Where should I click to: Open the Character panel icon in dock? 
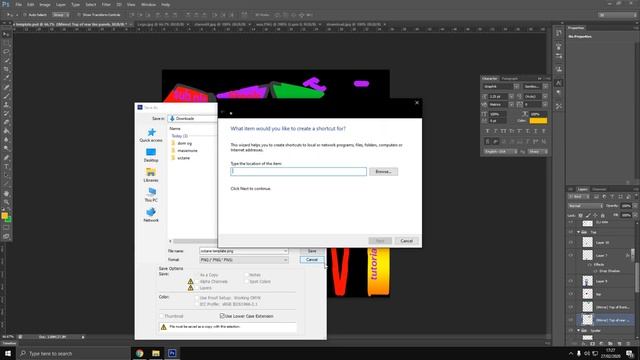coord(559,83)
